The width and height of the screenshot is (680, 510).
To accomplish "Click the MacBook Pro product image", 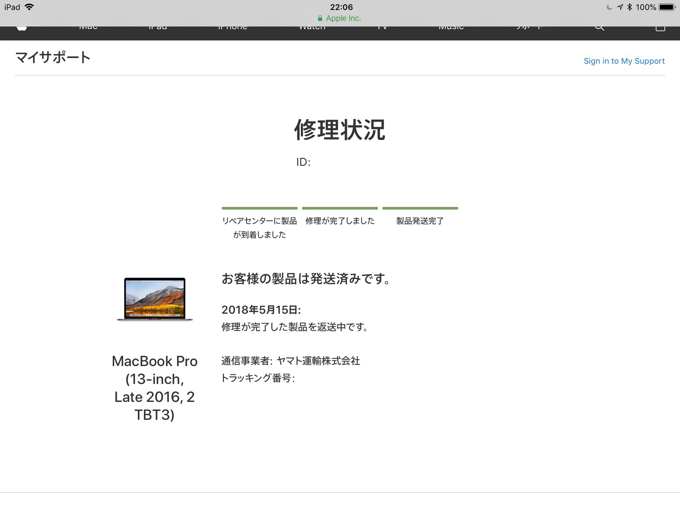I will [155, 299].
